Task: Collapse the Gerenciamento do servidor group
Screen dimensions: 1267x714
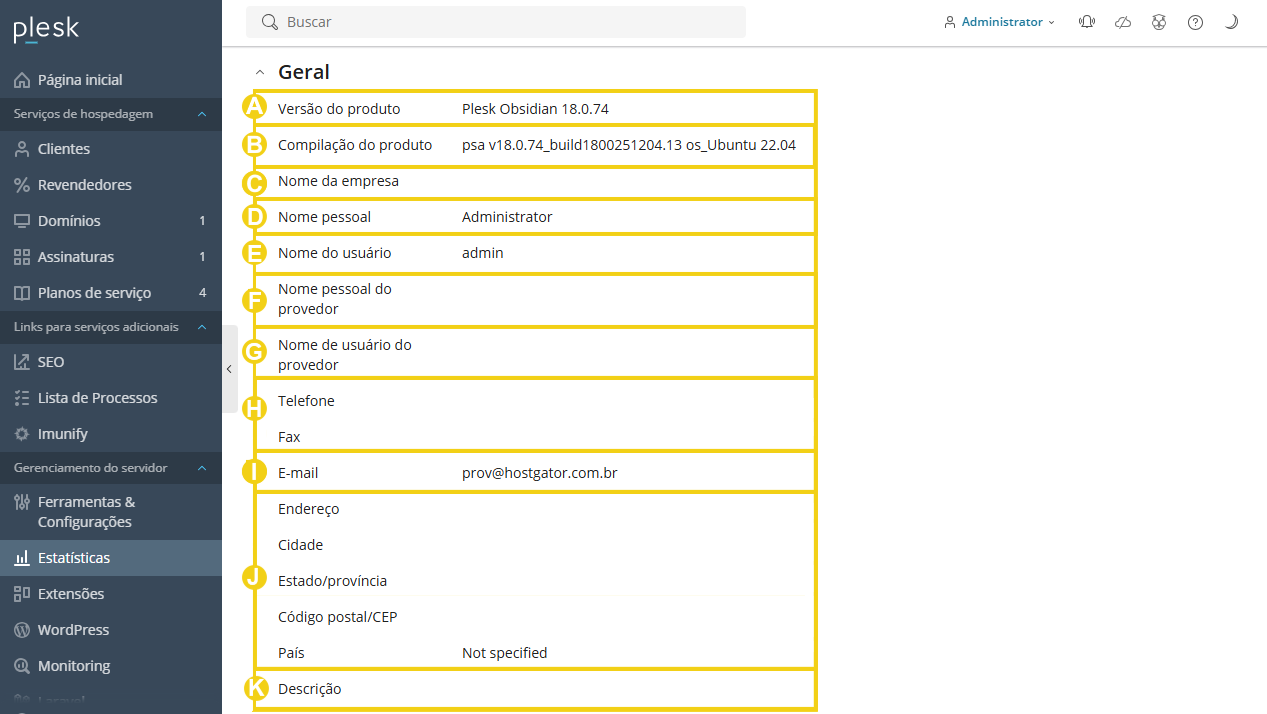Action: click(201, 468)
